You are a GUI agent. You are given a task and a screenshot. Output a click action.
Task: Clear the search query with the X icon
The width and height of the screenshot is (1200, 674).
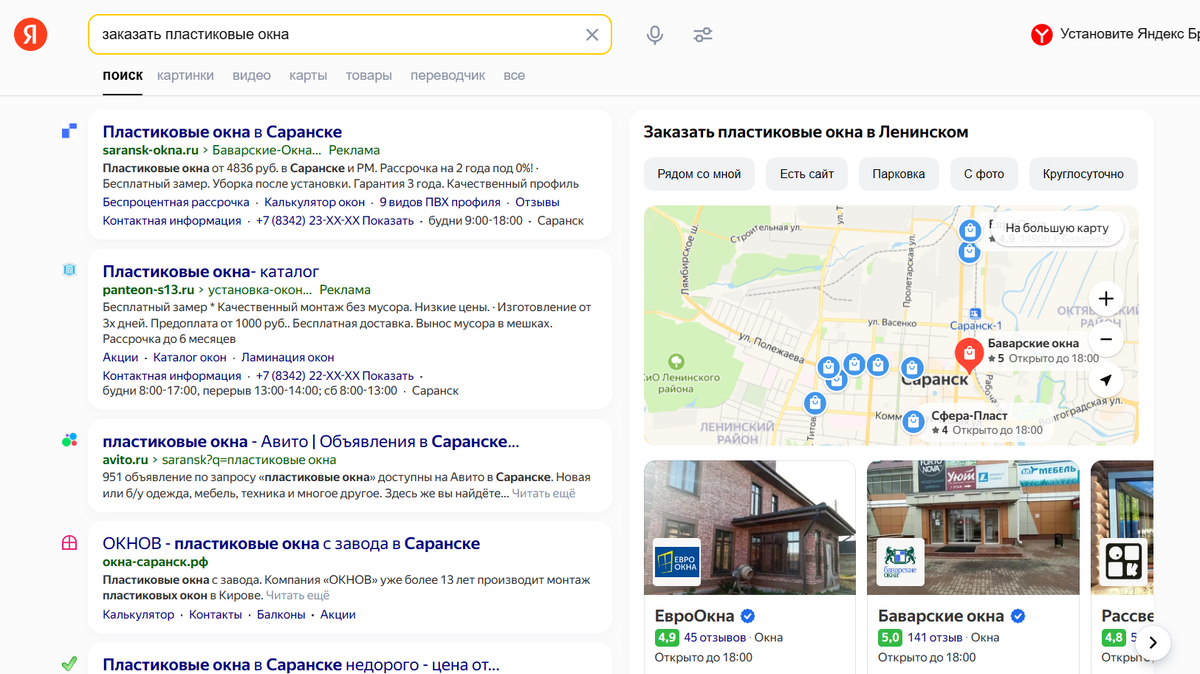coord(592,33)
